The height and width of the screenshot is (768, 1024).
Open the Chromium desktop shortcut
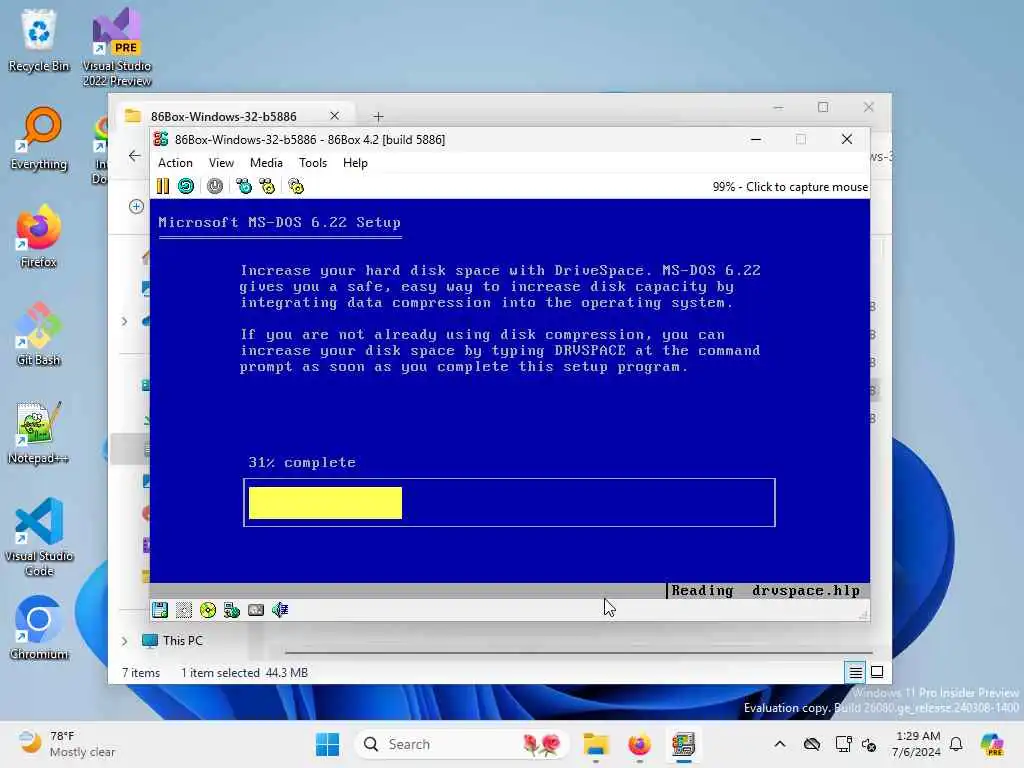tap(39, 628)
